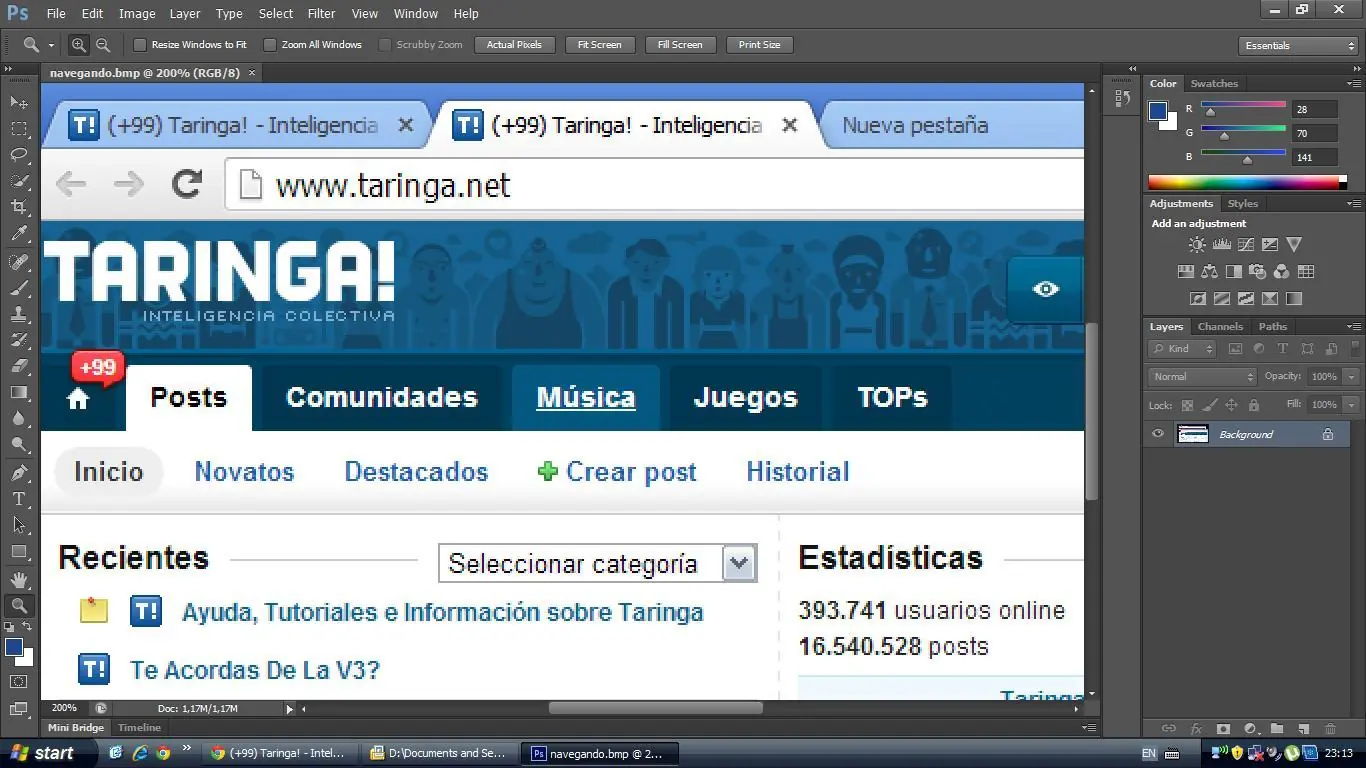
Task: Select the Brush tool
Action: [x=19, y=288]
